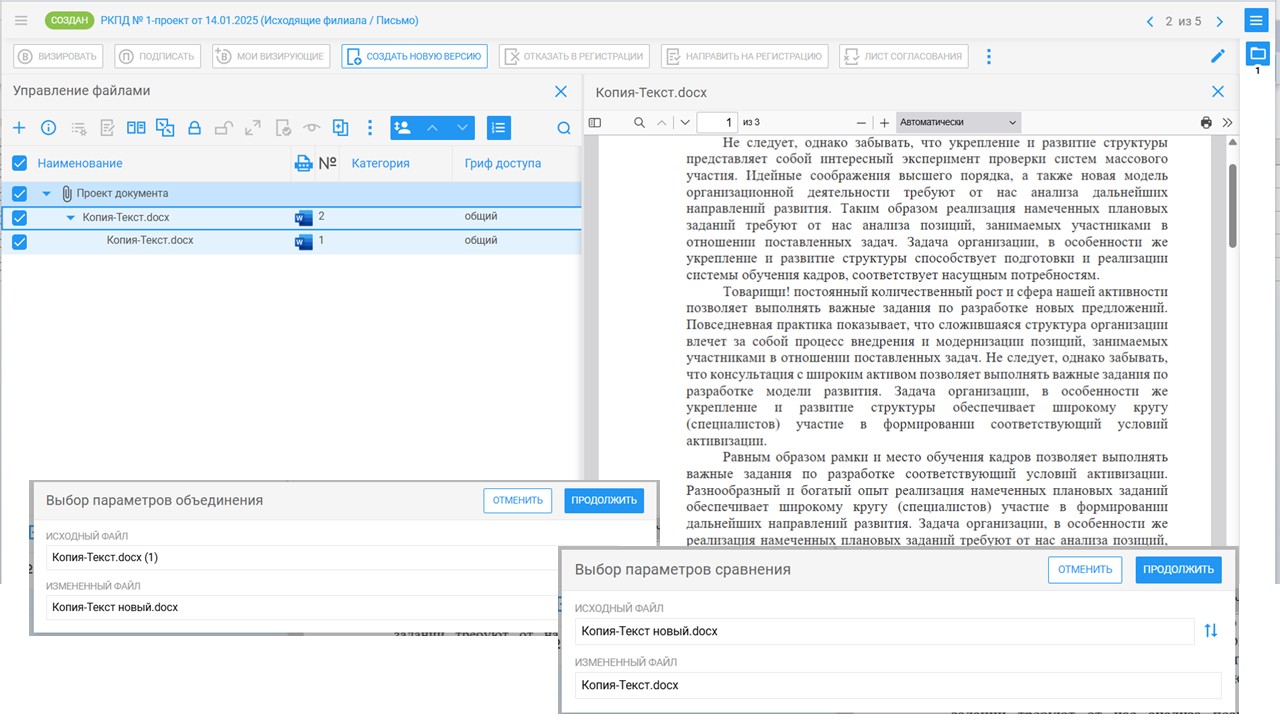Zoom in with the plus button in preview
This screenshot has width=1280, height=720.
(884, 123)
